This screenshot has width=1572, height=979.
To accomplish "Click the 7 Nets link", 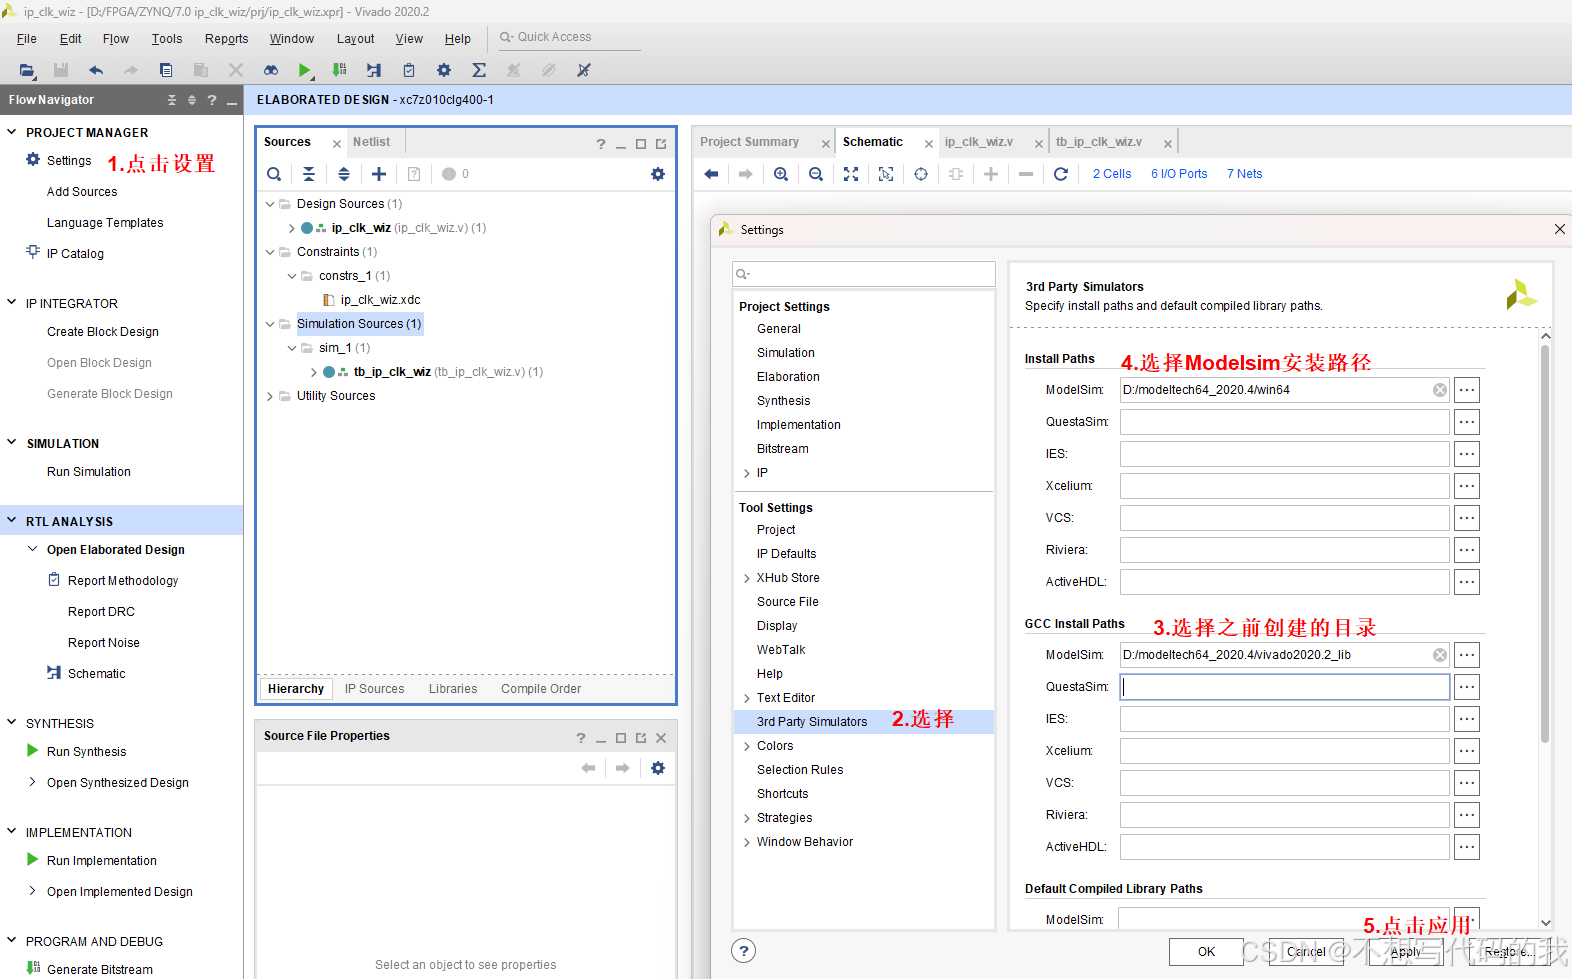I will point(1244,174).
